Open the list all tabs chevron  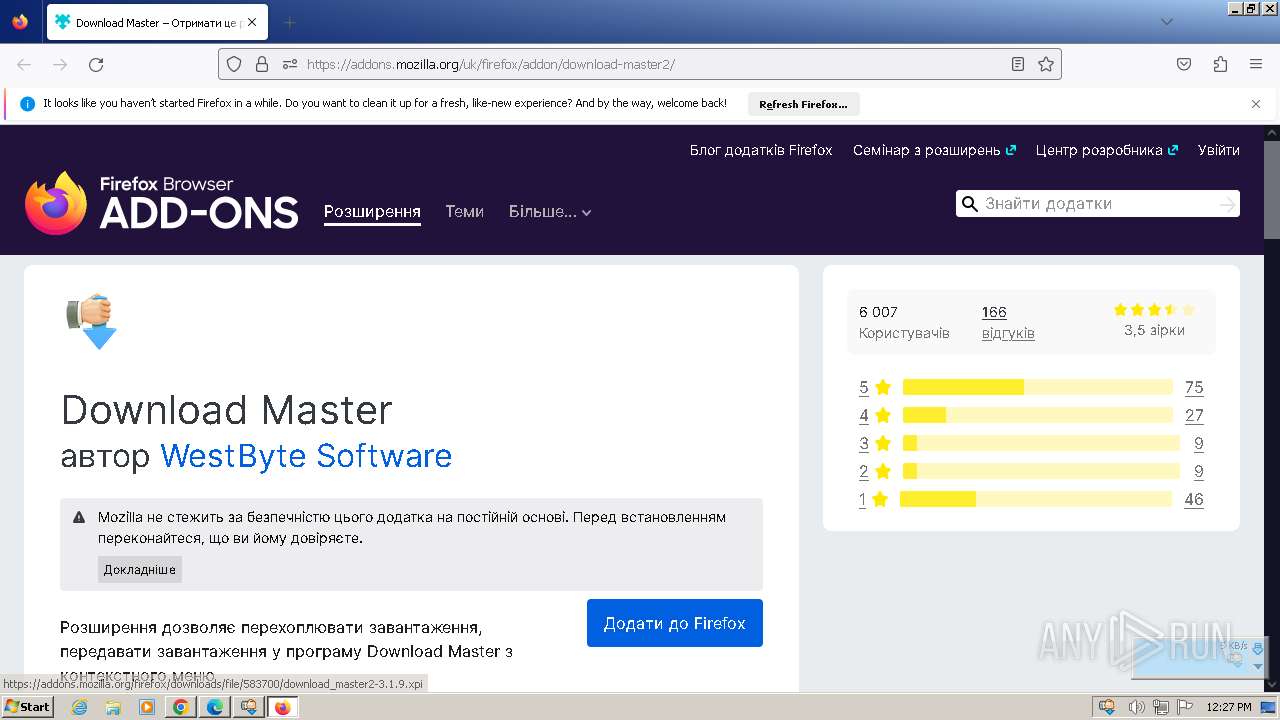[1166, 22]
